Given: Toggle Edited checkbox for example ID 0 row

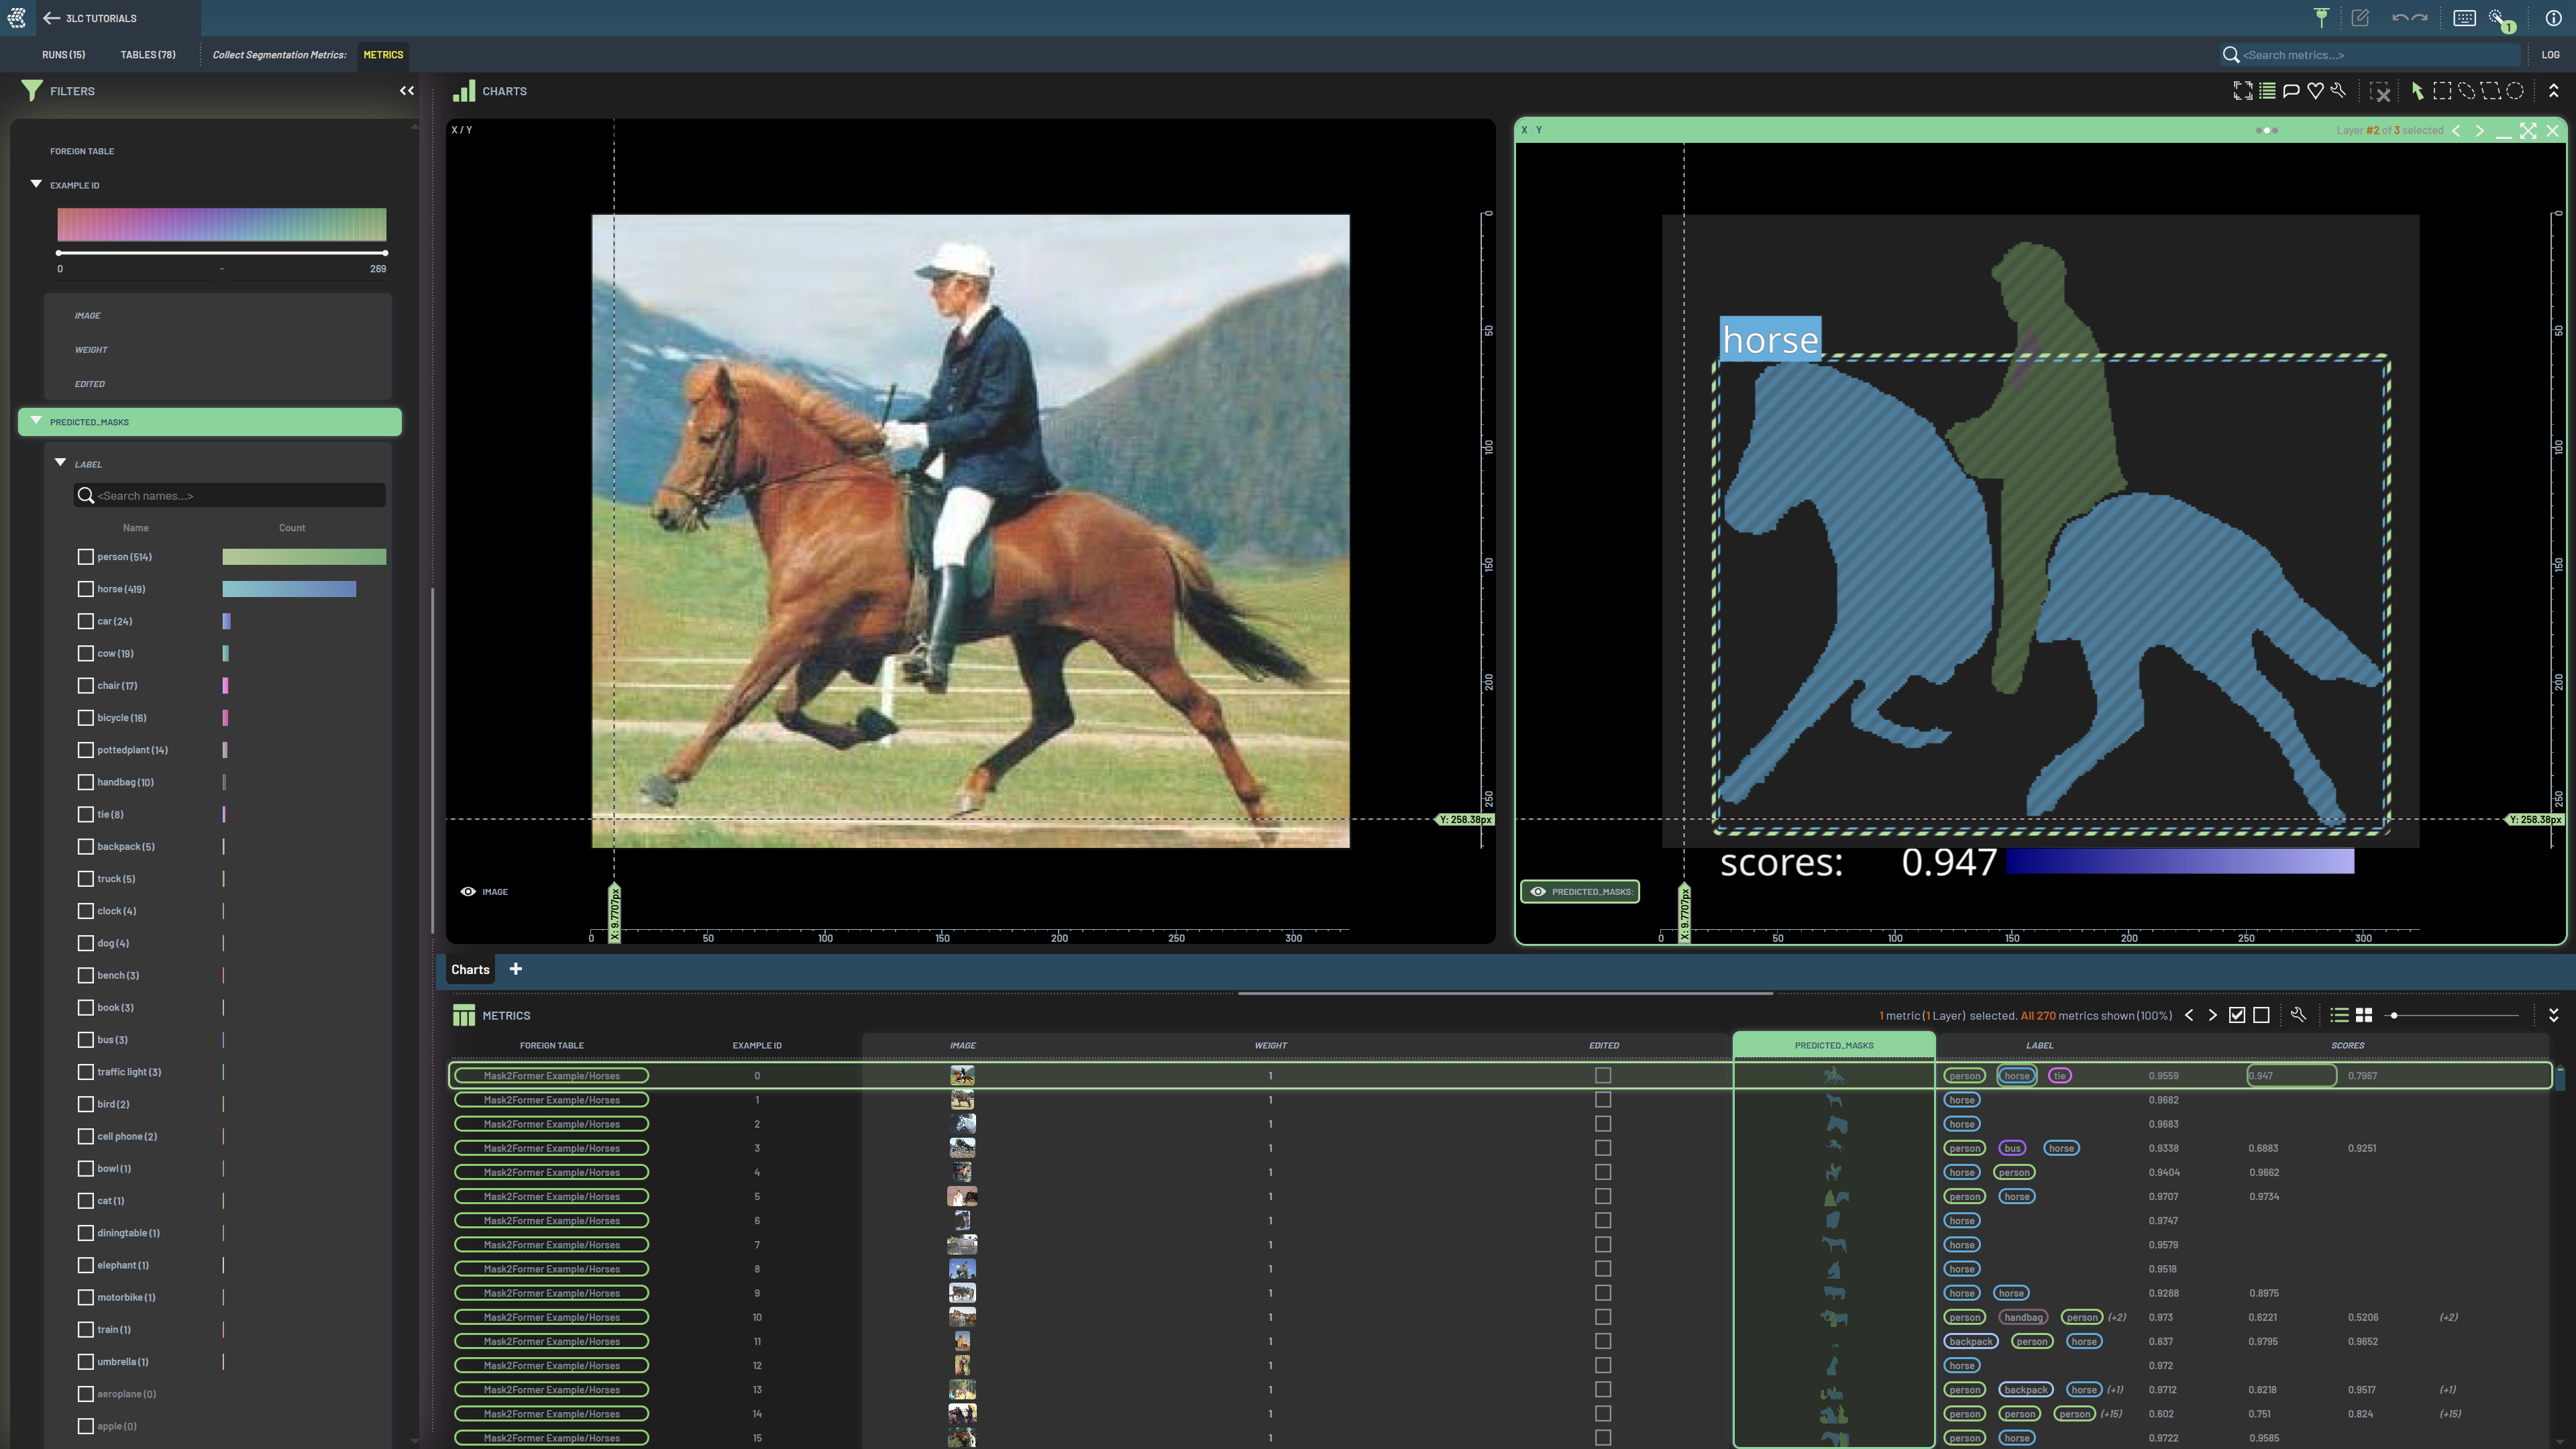Looking at the screenshot, I should 1603,1076.
